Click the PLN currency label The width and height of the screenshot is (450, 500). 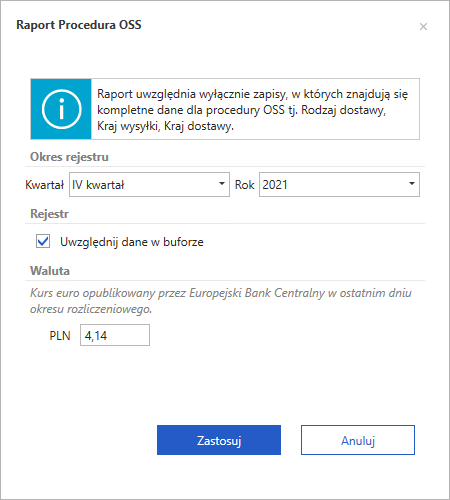pos(60,335)
